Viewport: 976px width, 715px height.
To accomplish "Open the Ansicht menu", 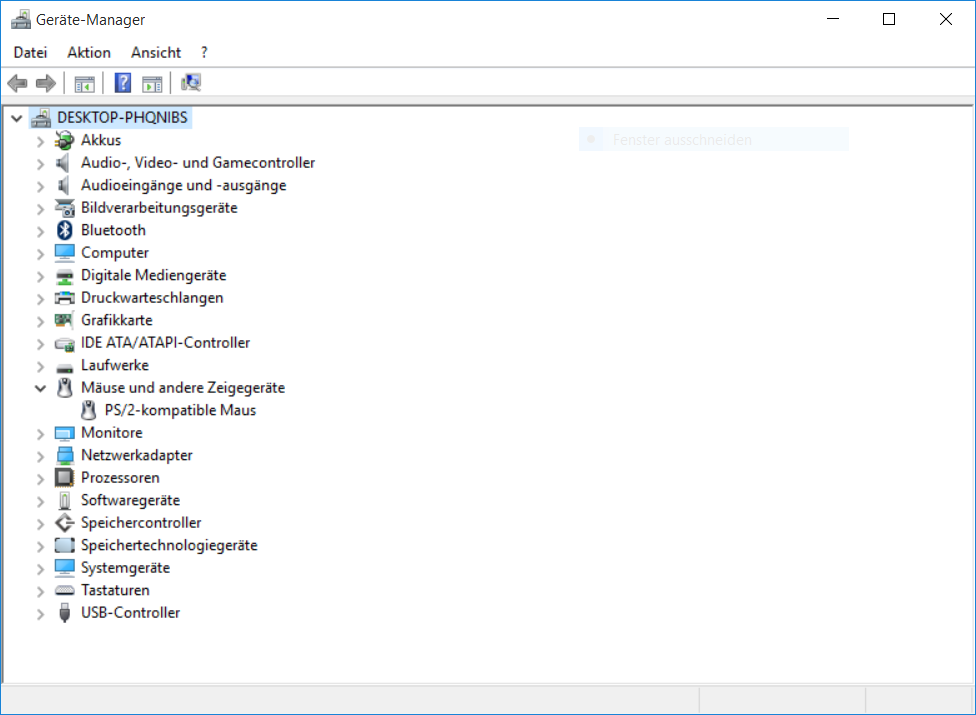I will pyautogui.click(x=156, y=53).
